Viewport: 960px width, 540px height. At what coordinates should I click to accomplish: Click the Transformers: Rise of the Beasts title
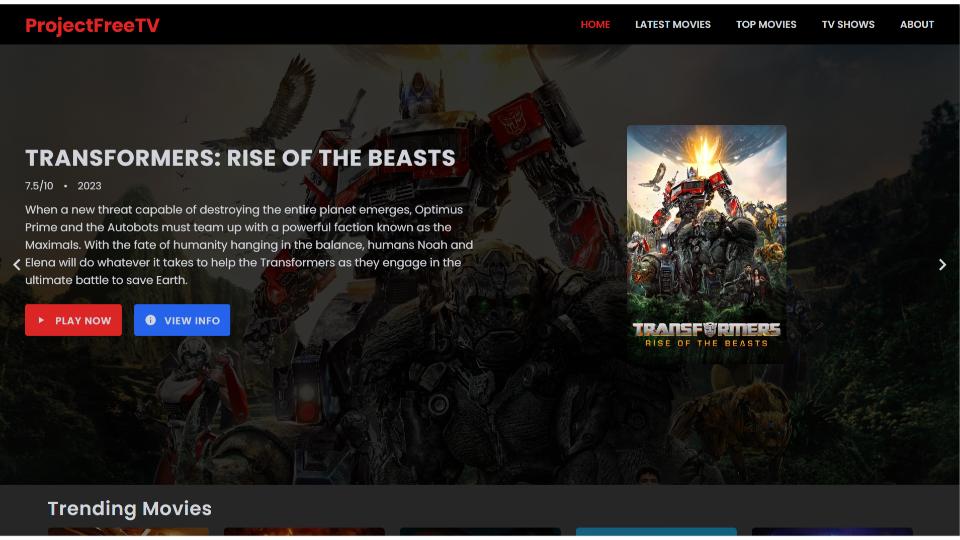[x=240, y=158]
